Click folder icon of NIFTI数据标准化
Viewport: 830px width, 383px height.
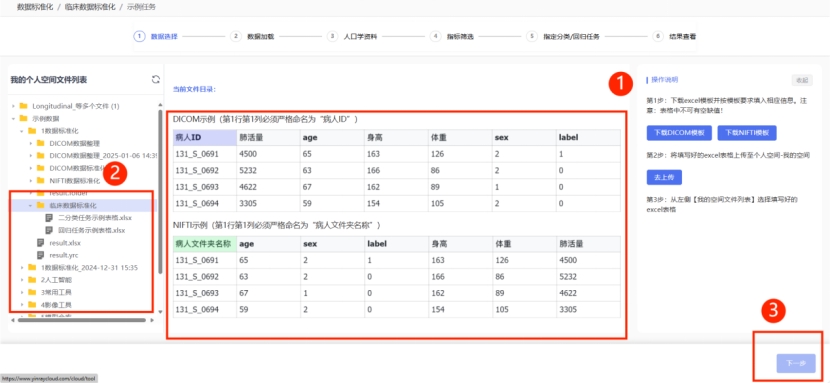tap(40, 180)
